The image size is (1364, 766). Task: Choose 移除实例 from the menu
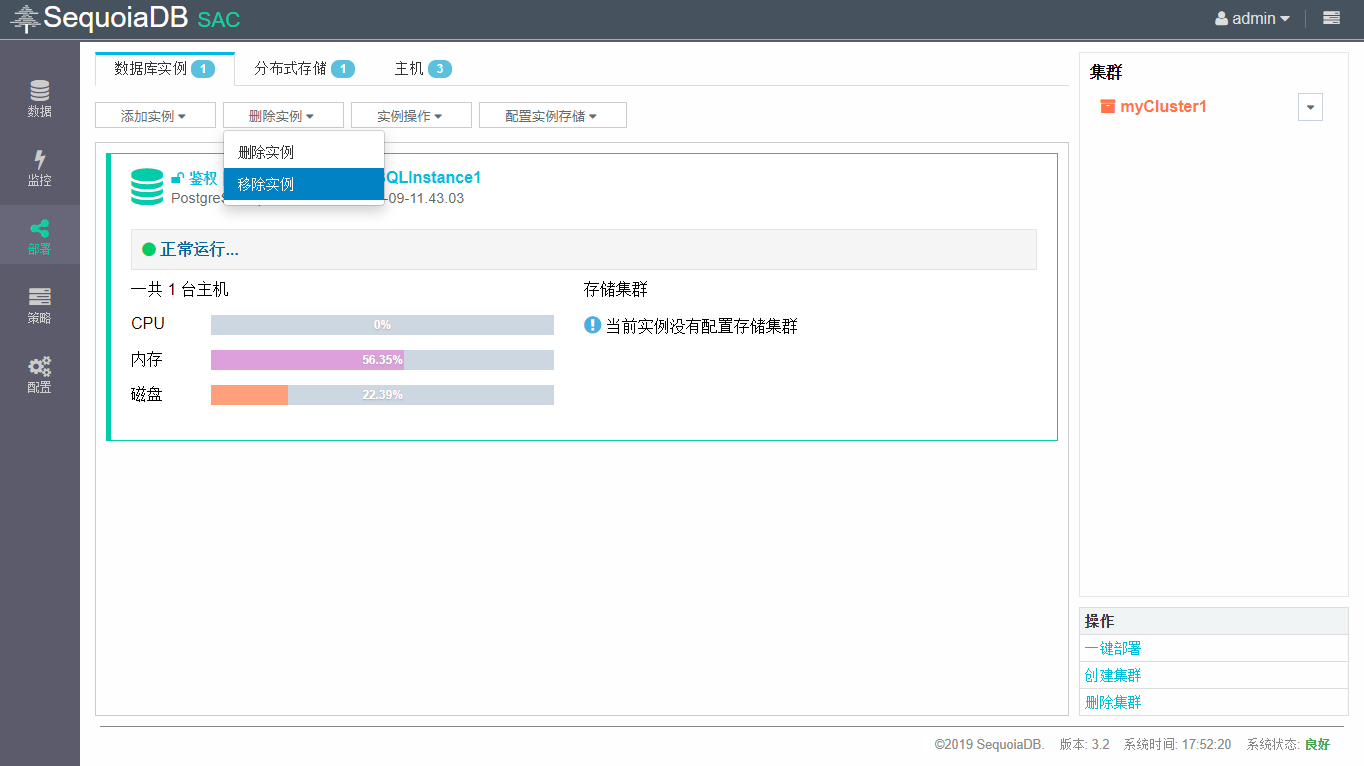(x=266, y=185)
